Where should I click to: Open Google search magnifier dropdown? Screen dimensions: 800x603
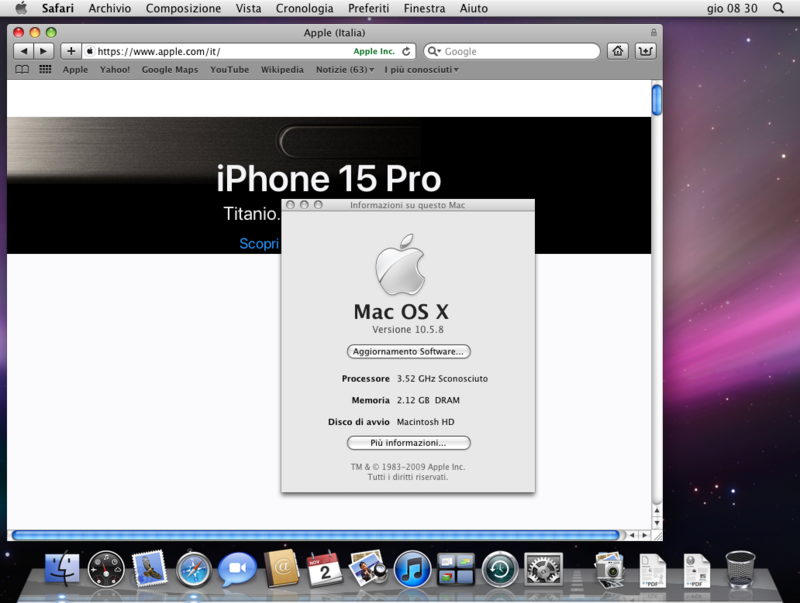coord(434,51)
